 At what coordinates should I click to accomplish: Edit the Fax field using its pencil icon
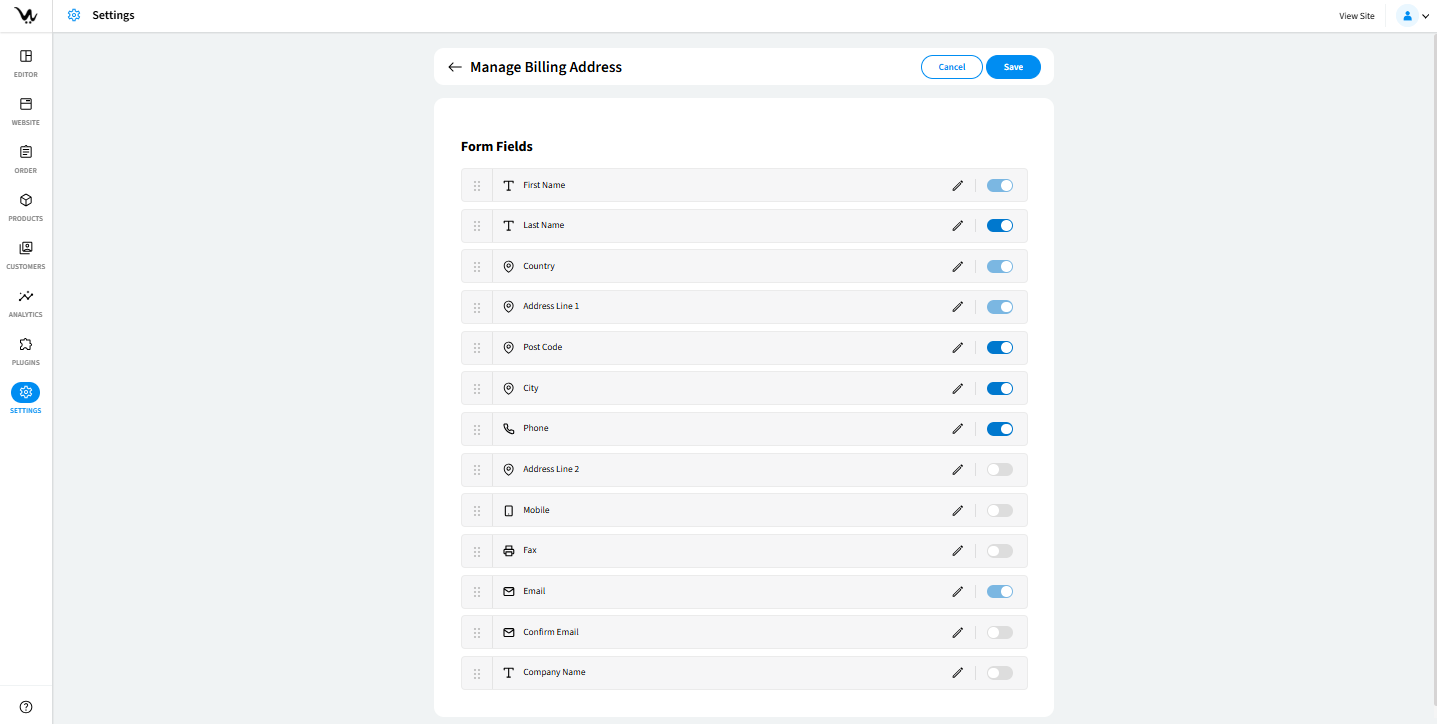[957, 551]
